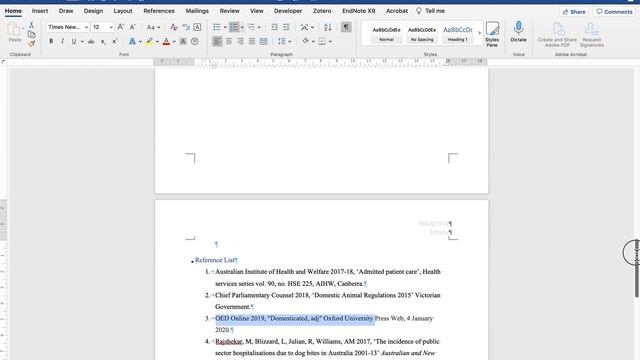Screen dimensions: 640x360
Task: Open the Styles Pane
Action: (x=492, y=34)
